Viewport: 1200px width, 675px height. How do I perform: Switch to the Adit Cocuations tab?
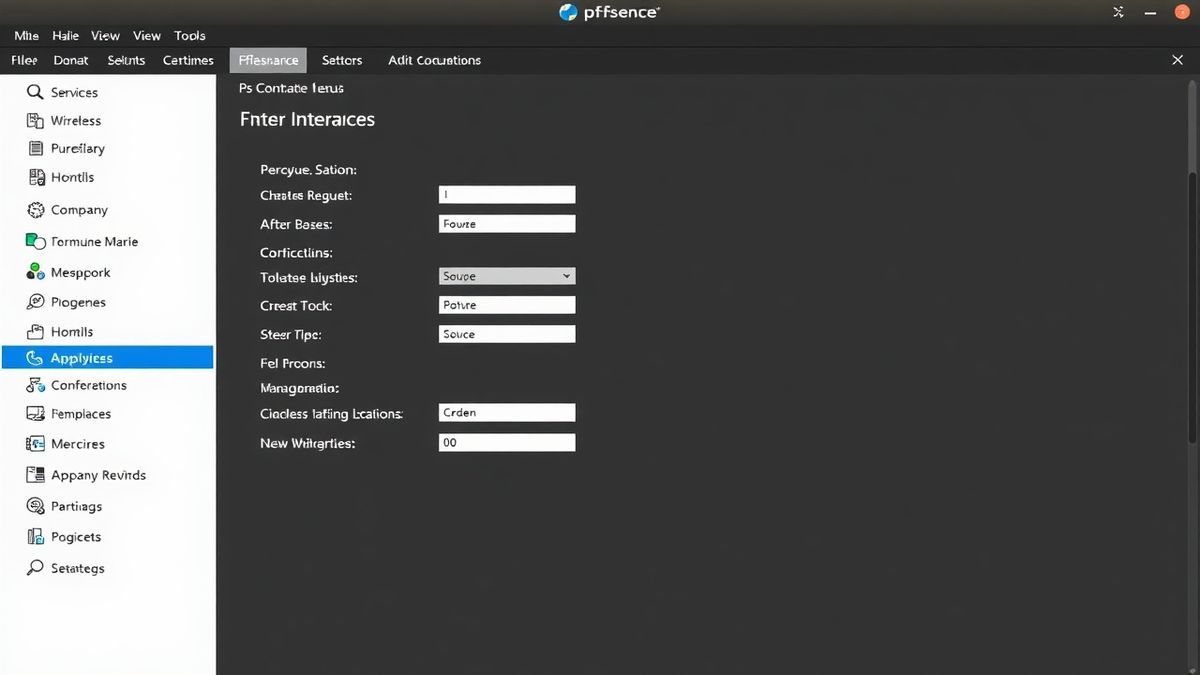click(x=434, y=60)
